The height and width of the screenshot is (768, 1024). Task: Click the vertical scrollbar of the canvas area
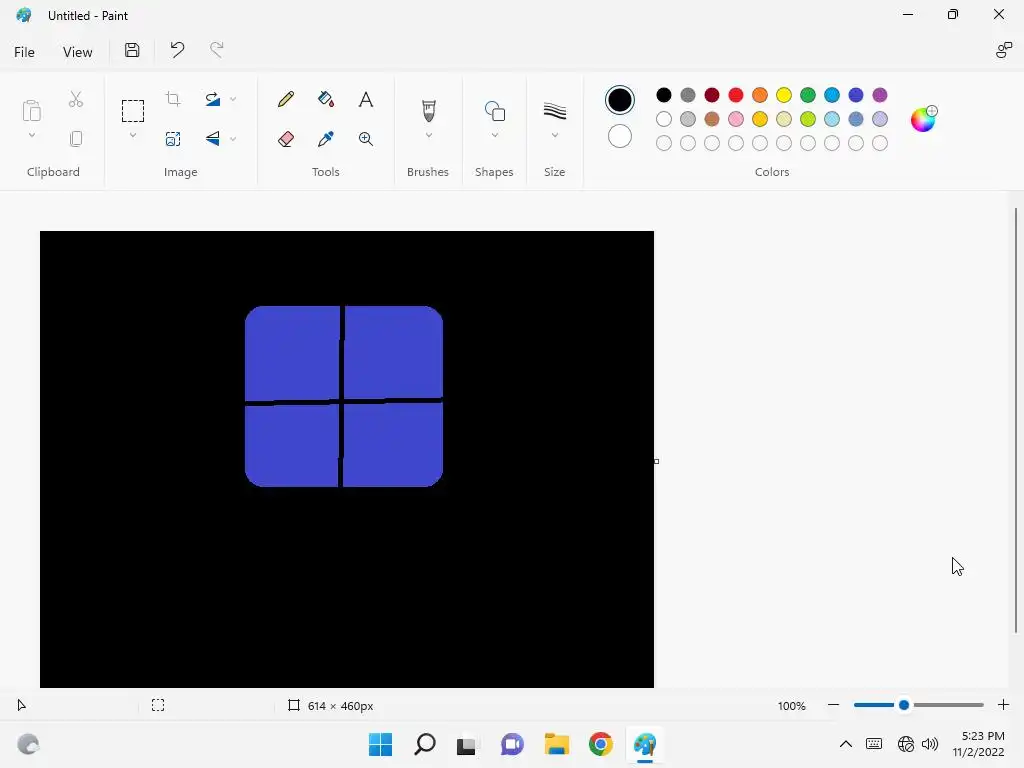point(1016,420)
